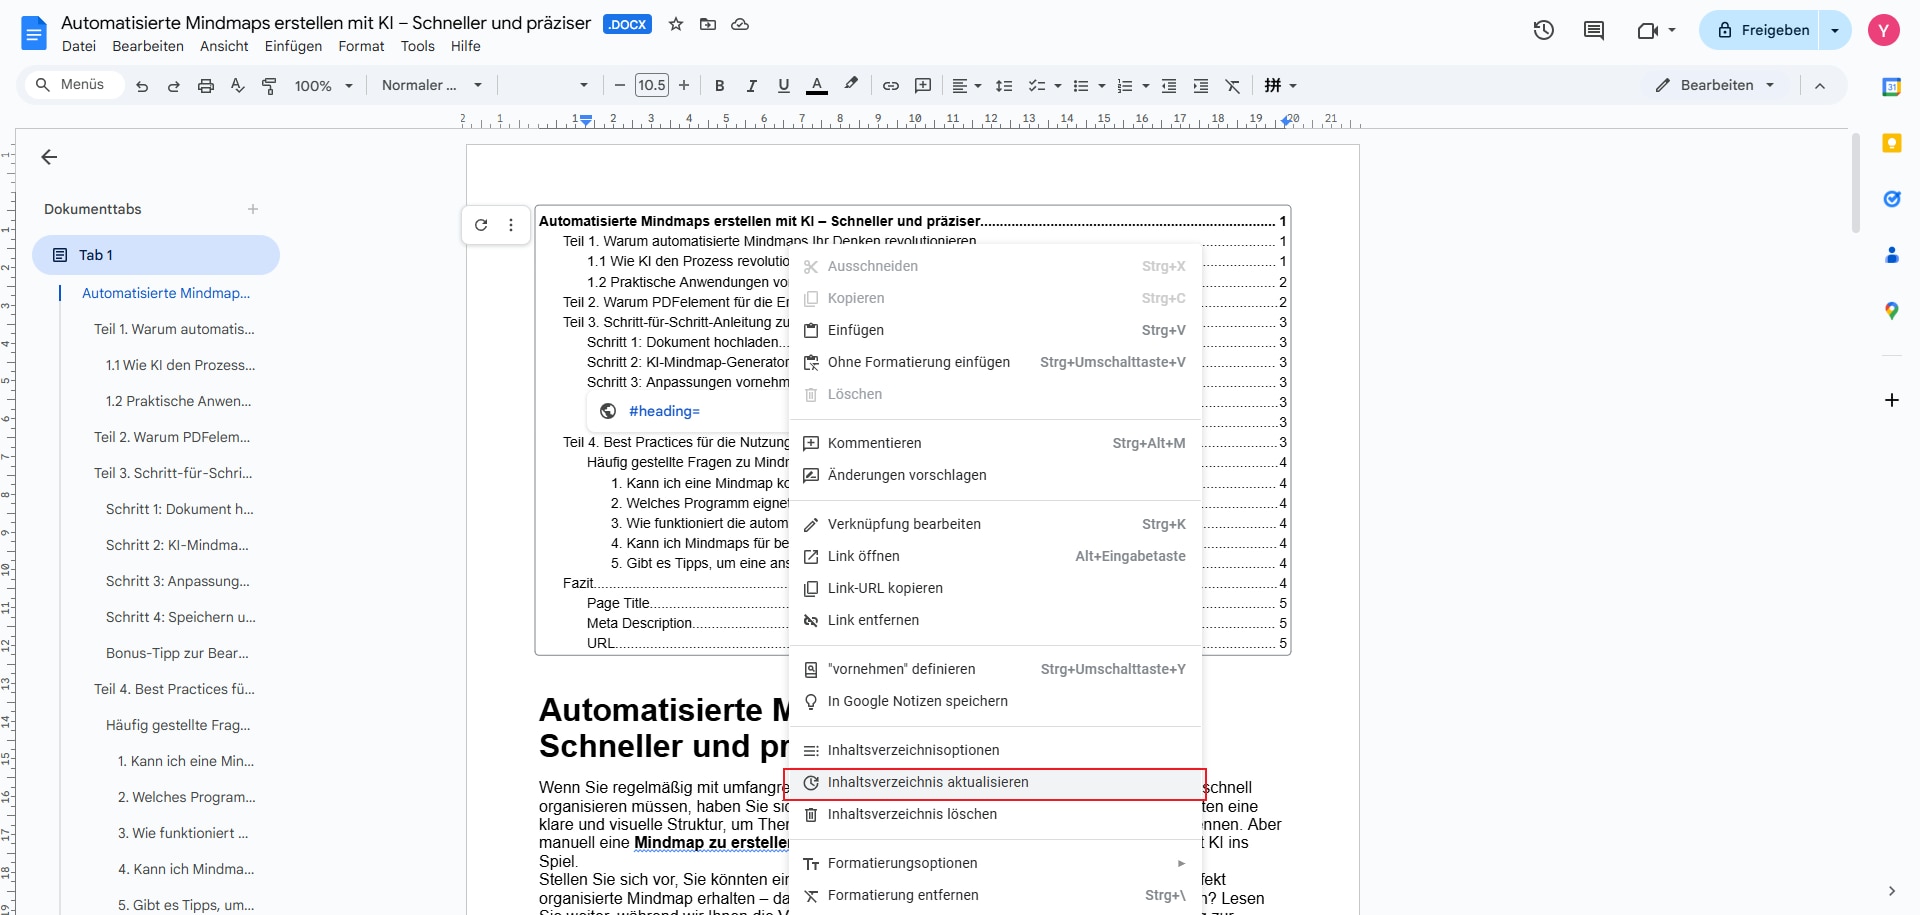The width and height of the screenshot is (1920, 915).
Task: Open the highlight color marker
Action: [x=851, y=85]
